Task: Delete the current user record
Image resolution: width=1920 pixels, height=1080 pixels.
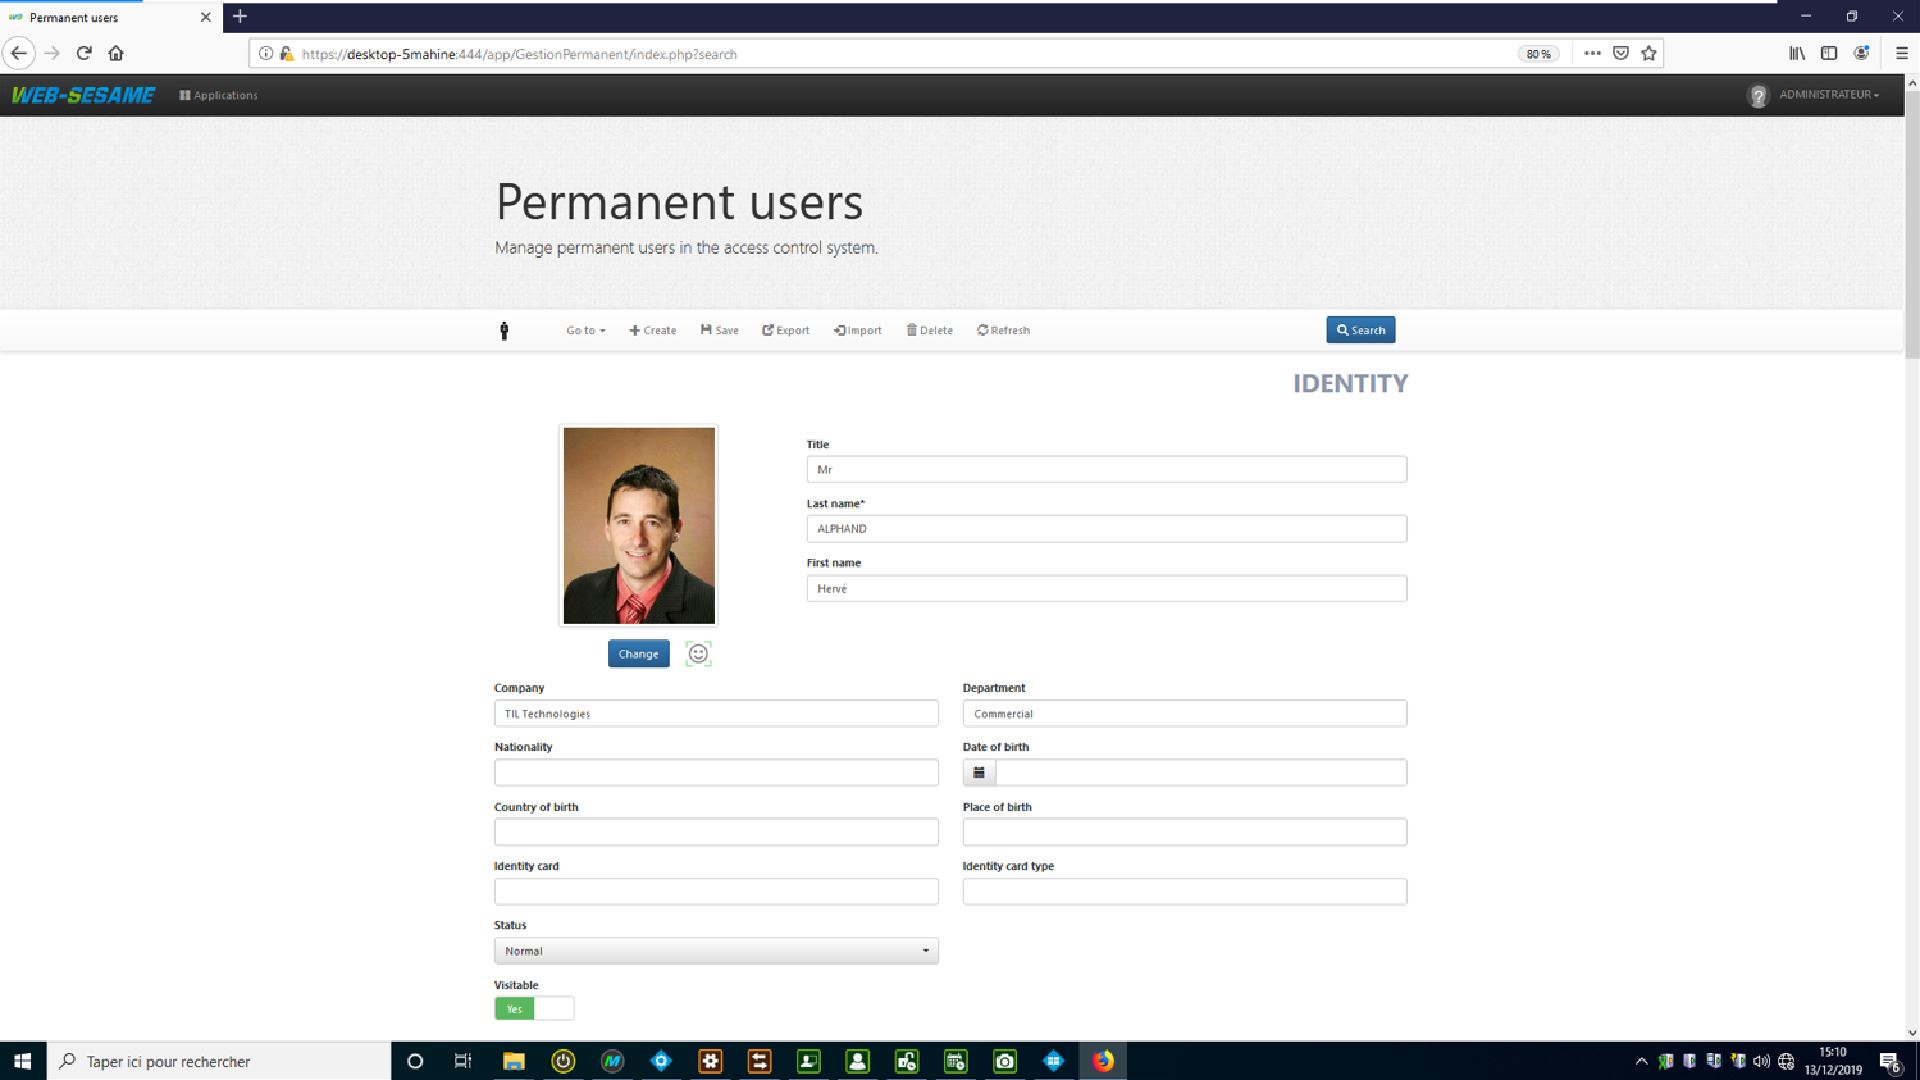Action: pyautogui.click(x=929, y=330)
